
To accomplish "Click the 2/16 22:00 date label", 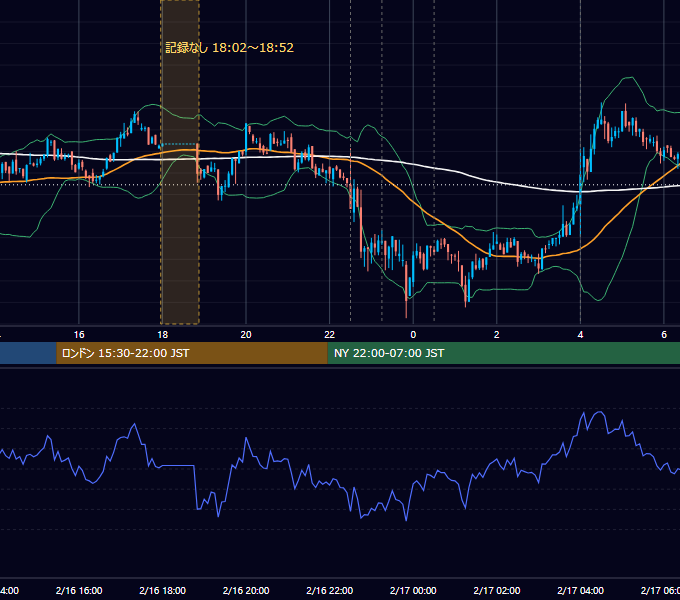I will point(330,590).
